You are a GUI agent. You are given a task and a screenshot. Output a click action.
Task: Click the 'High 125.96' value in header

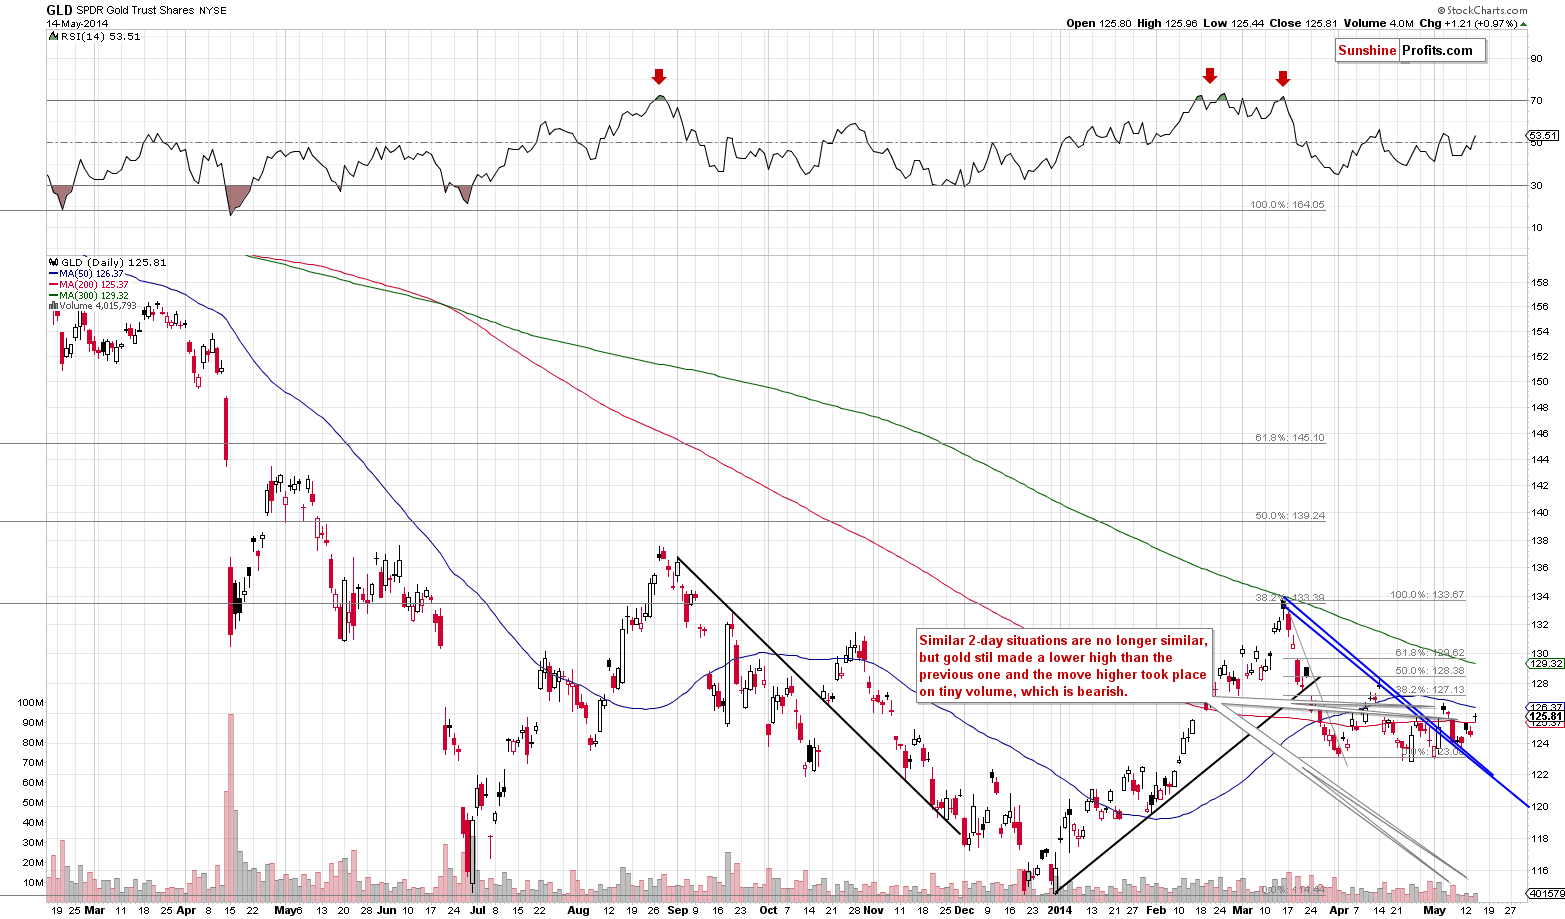pyautogui.click(x=1169, y=23)
